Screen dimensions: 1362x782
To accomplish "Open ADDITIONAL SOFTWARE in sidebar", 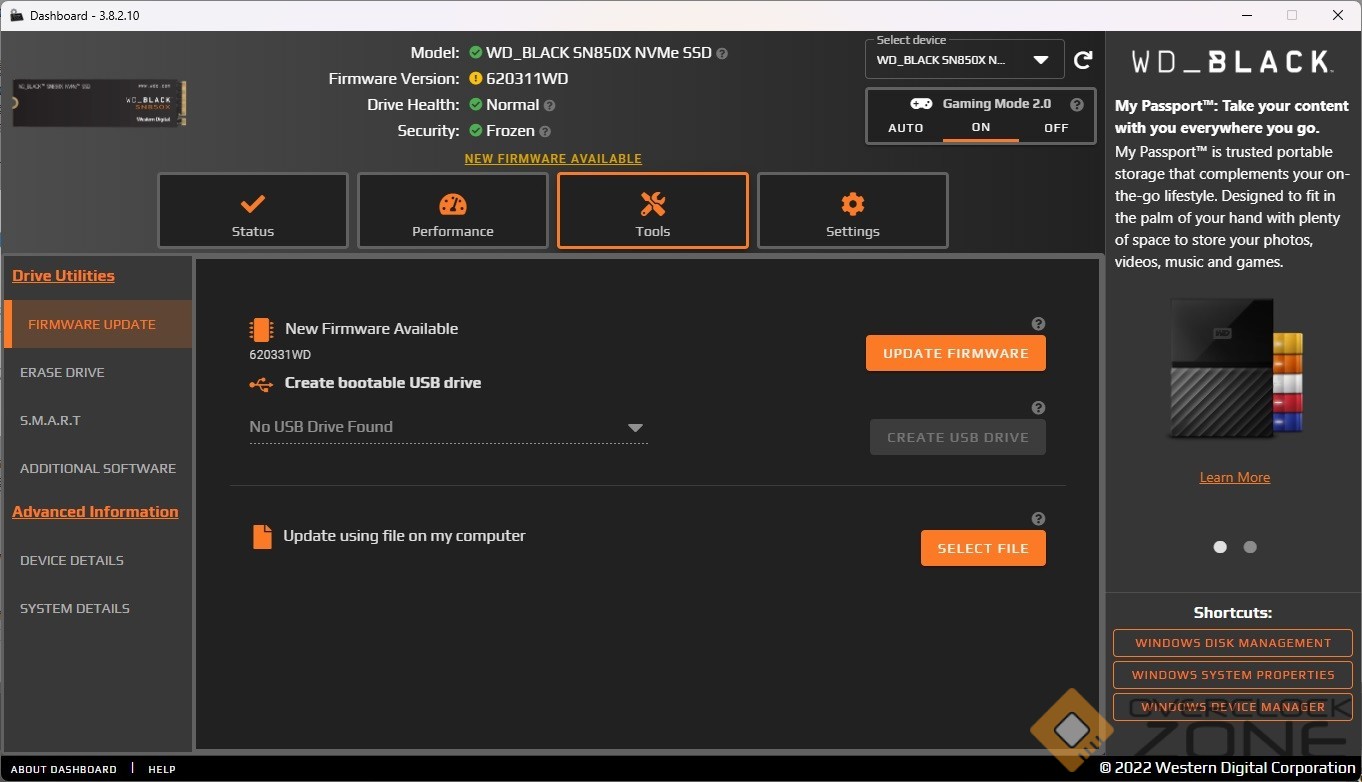I will pyautogui.click(x=98, y=468).
